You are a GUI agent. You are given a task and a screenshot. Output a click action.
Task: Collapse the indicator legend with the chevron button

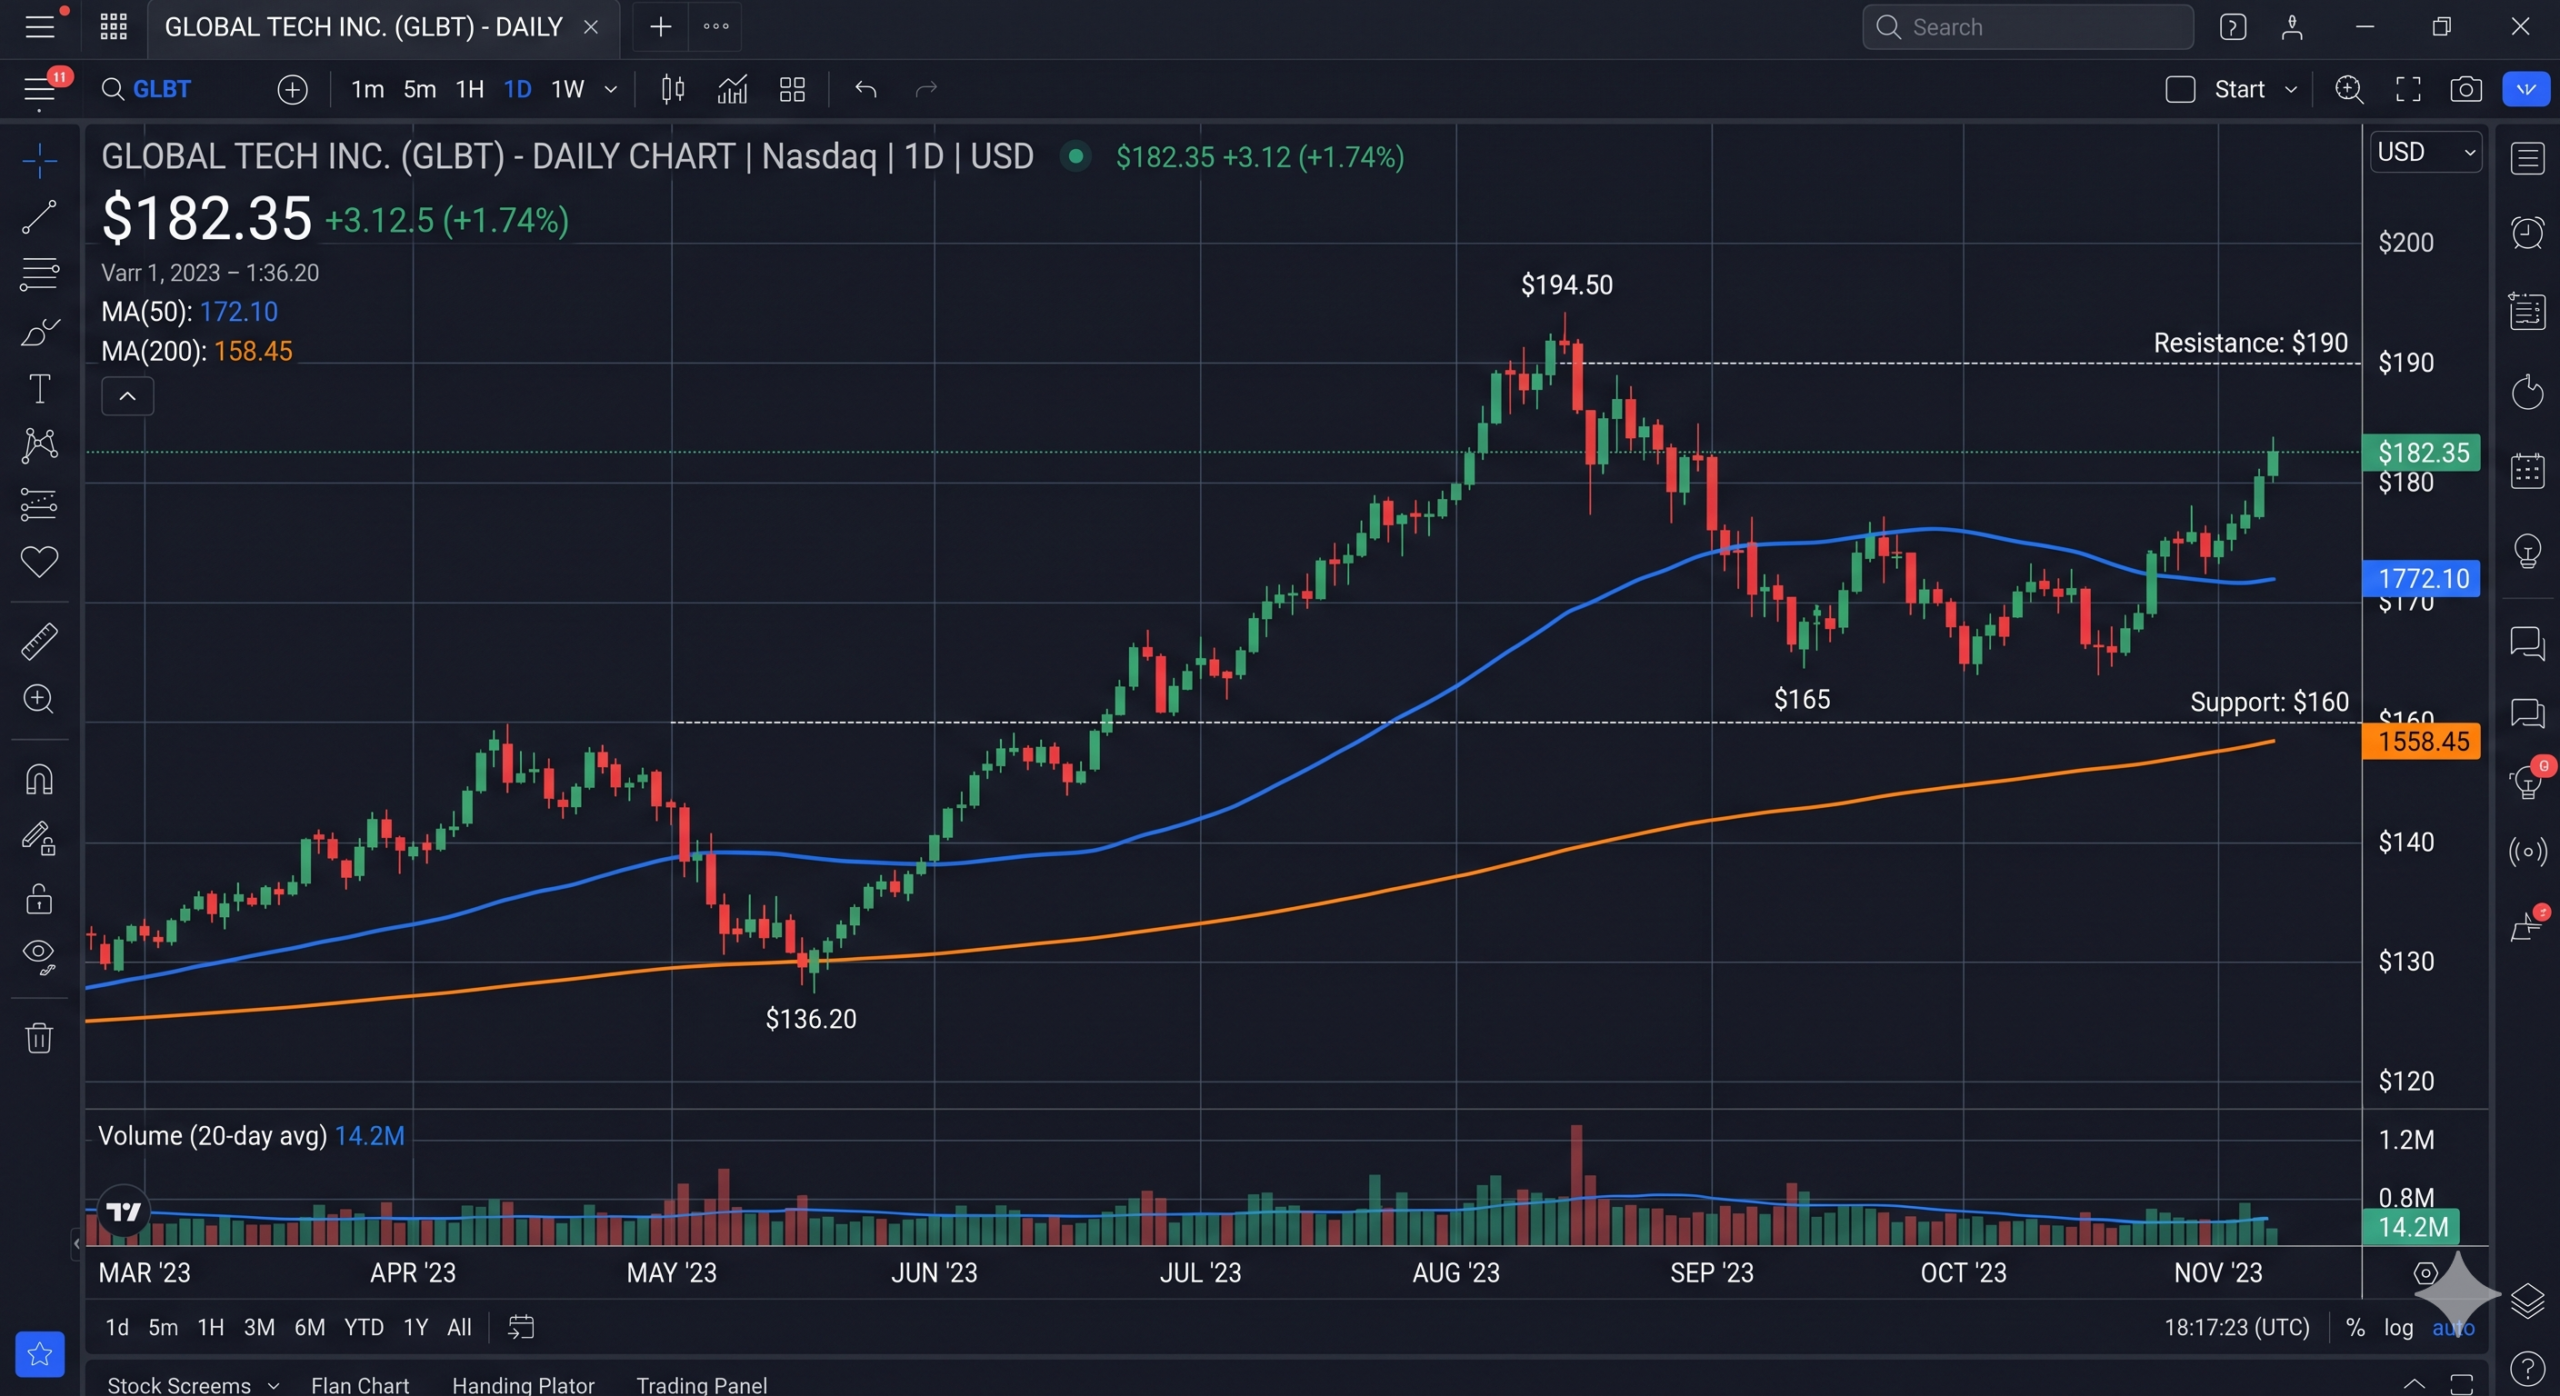pyautogui.click(x=127, y=396)
